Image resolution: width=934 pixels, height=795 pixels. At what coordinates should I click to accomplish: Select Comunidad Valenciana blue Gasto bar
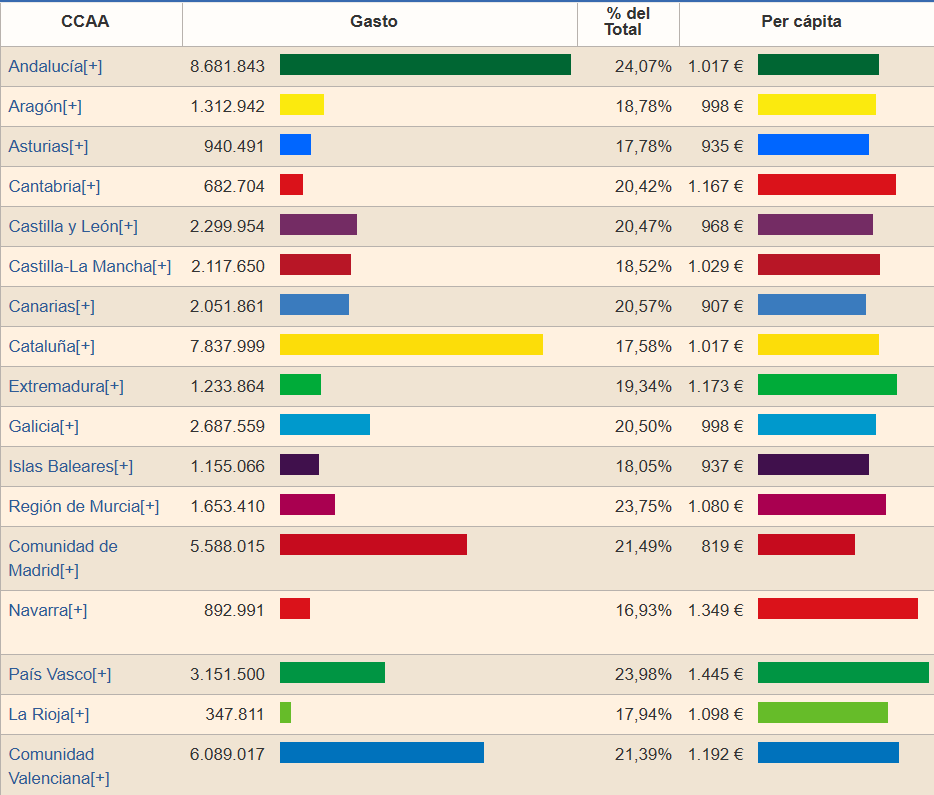[382, 753]
